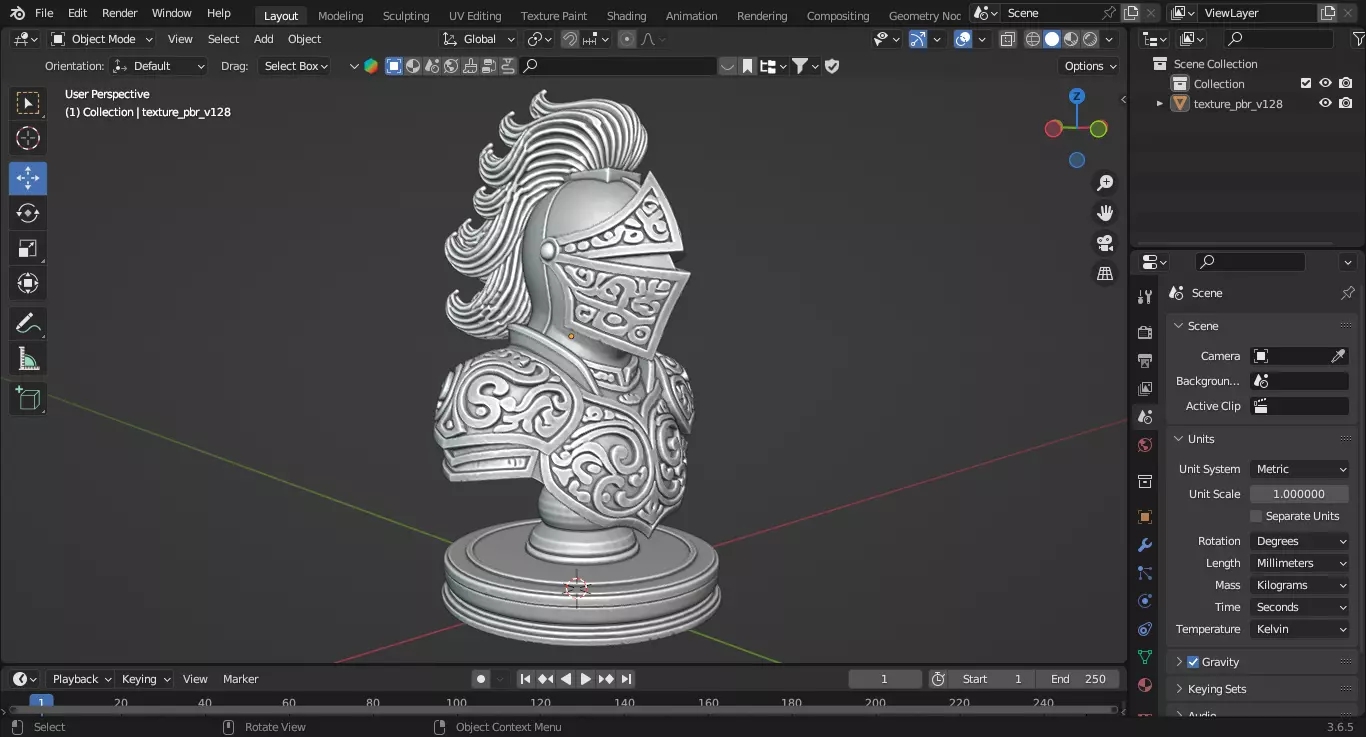Open the Tool properties tab

click(x=1145, y=297)
